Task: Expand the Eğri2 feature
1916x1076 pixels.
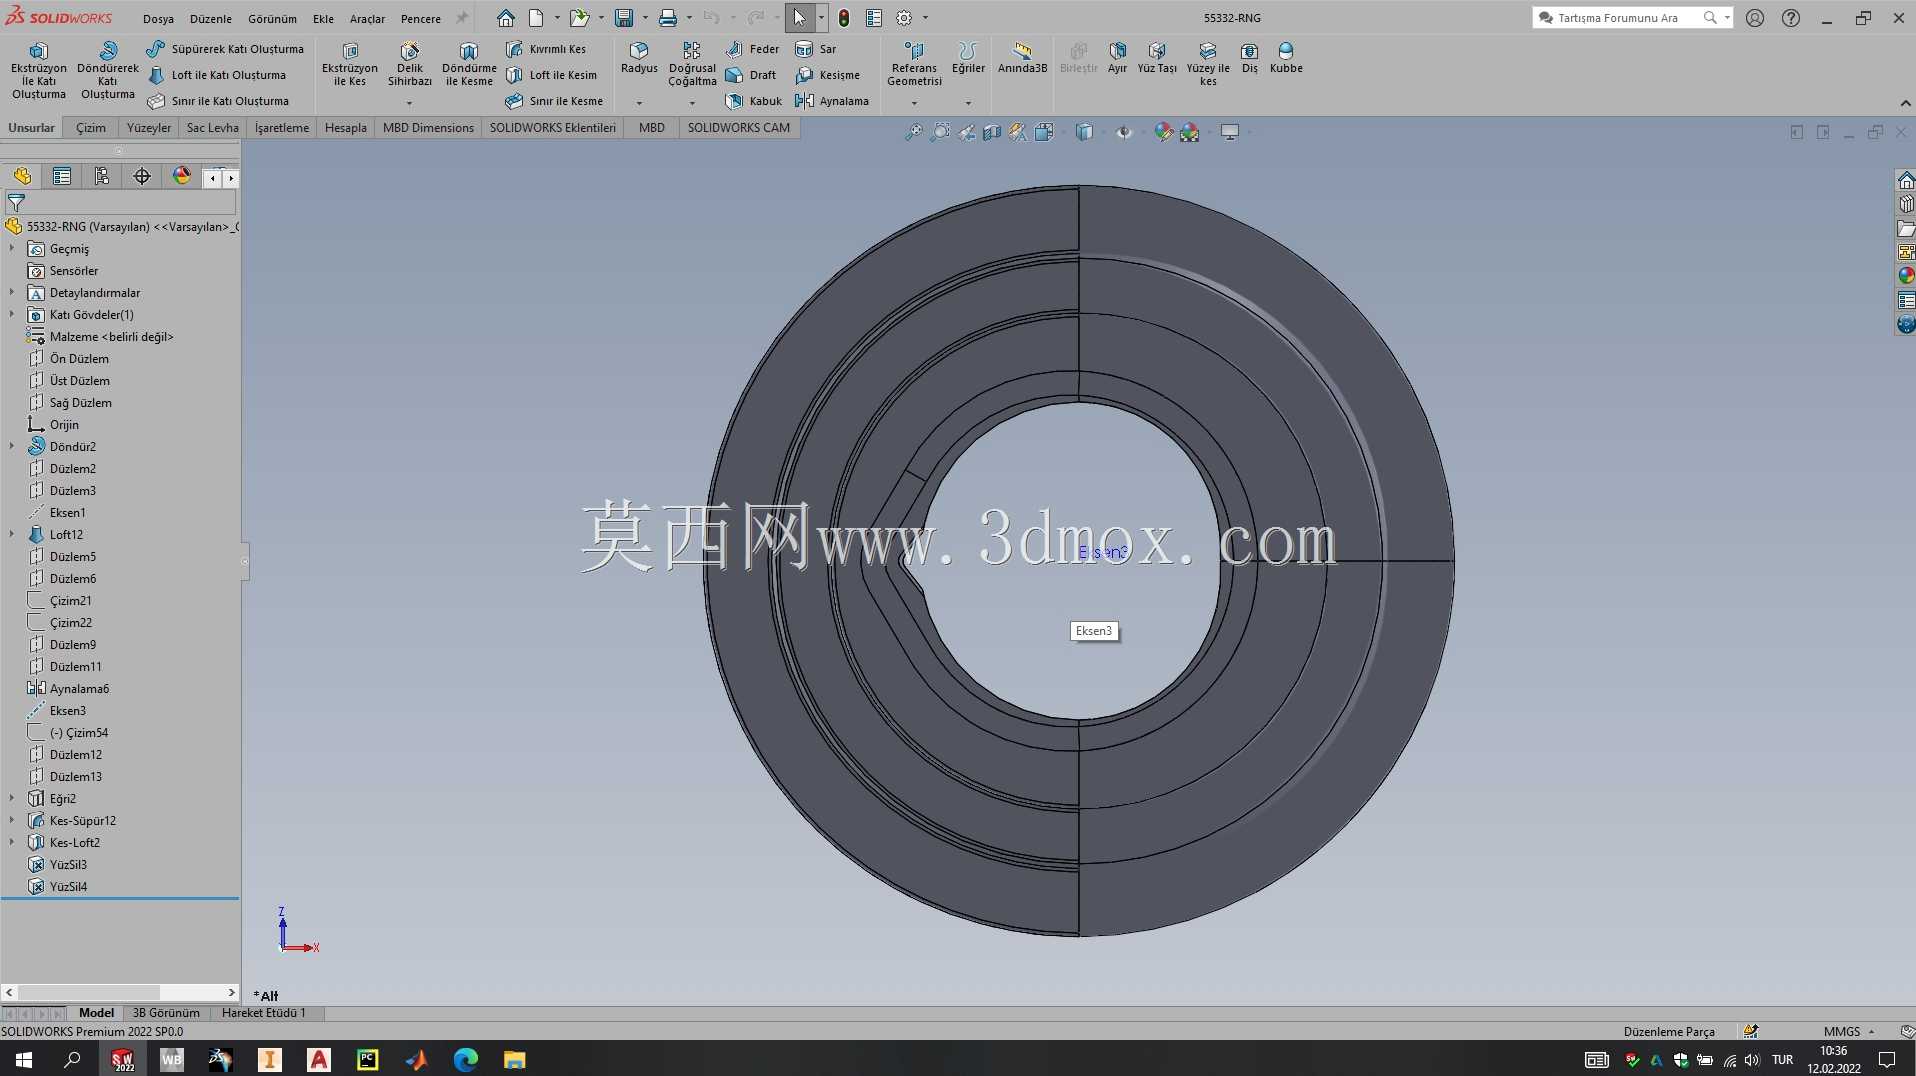Action: [12, 798]
